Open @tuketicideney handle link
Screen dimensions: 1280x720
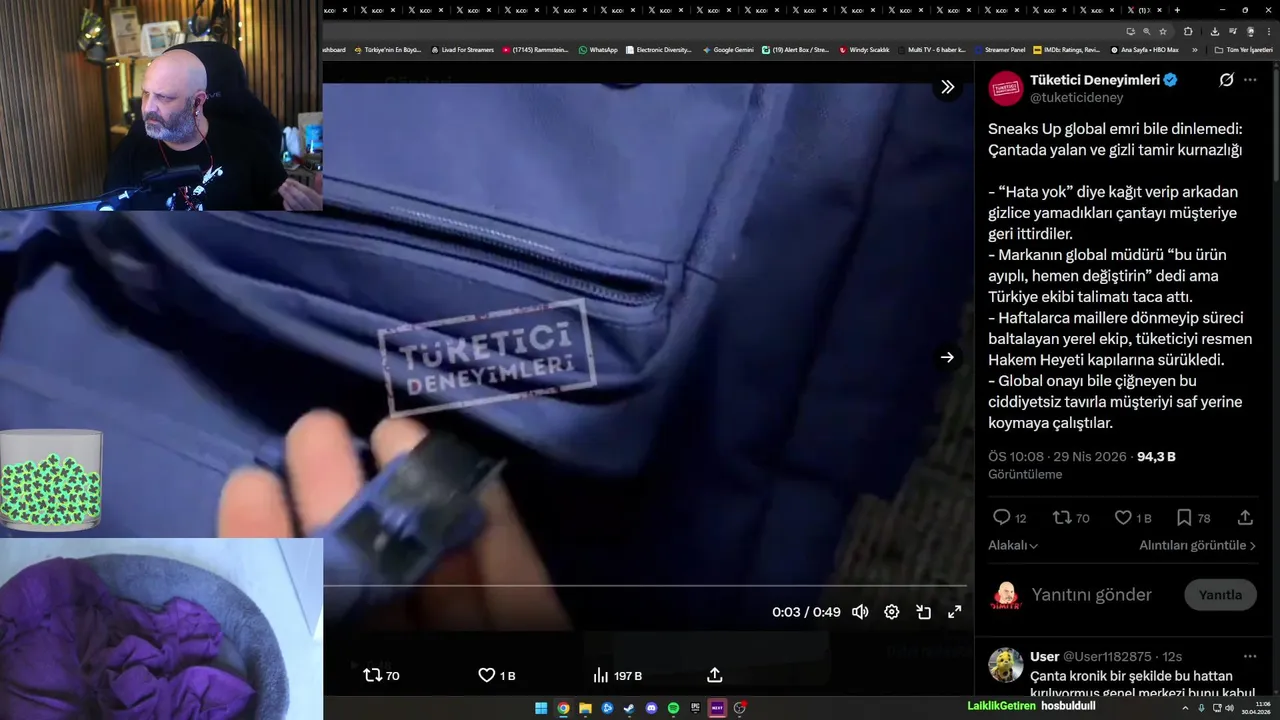1077,98
